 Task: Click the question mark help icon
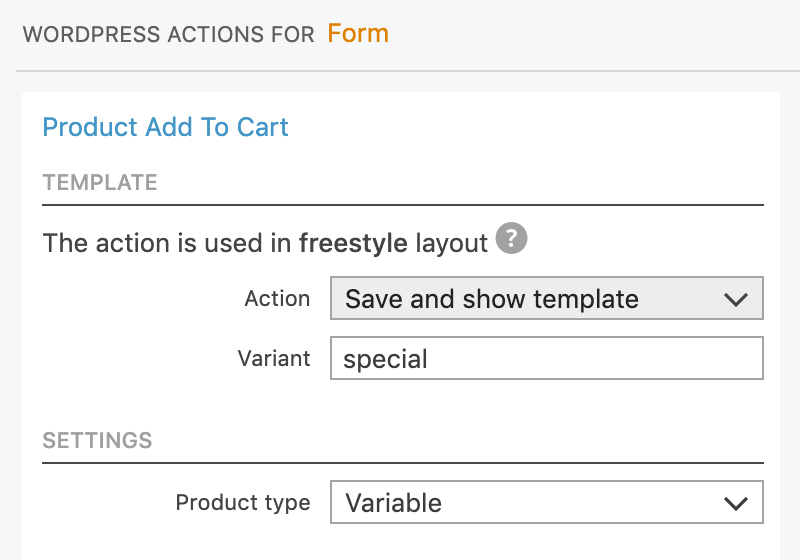tap(511, 238)
